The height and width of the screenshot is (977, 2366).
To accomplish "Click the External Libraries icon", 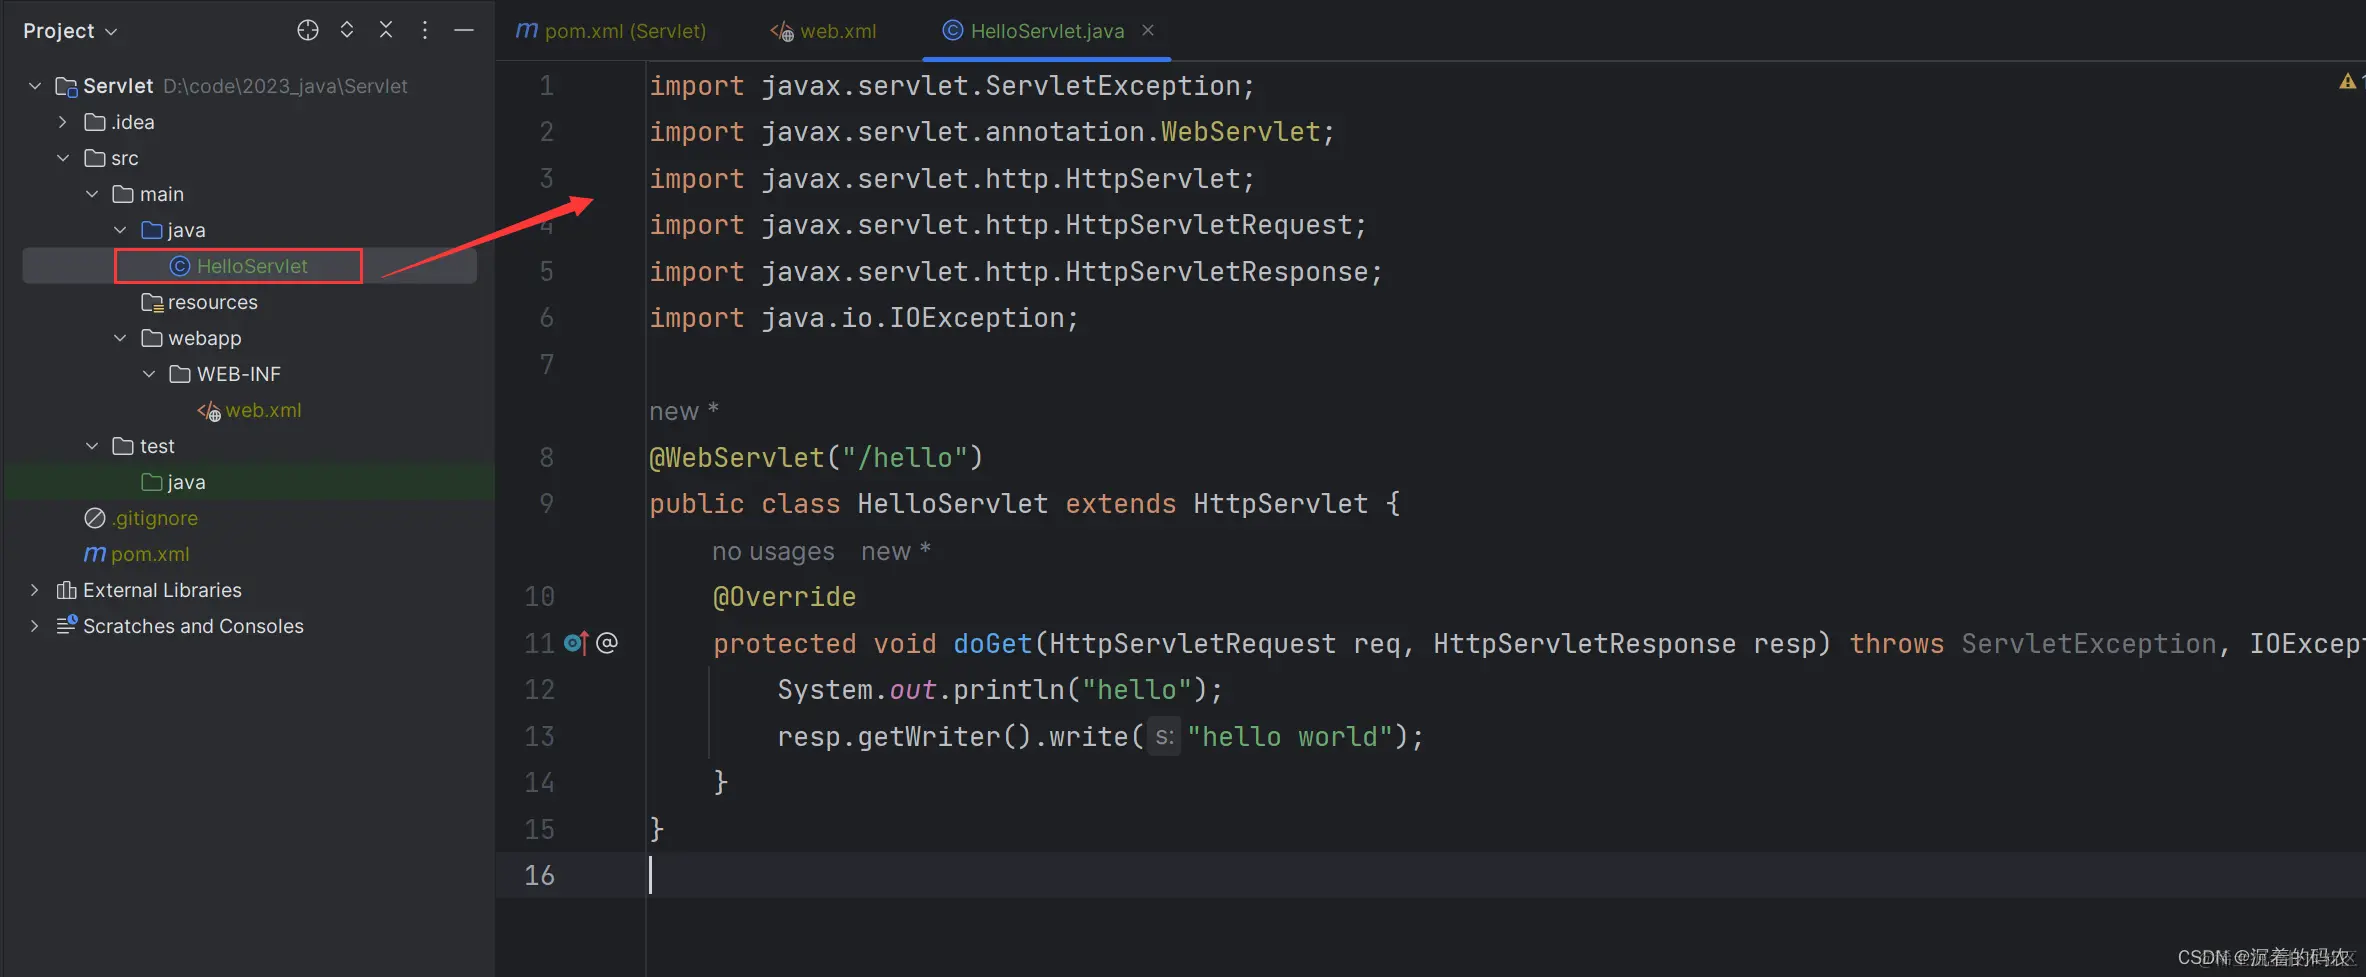I will pyautogui.click(x=67, y=590).
